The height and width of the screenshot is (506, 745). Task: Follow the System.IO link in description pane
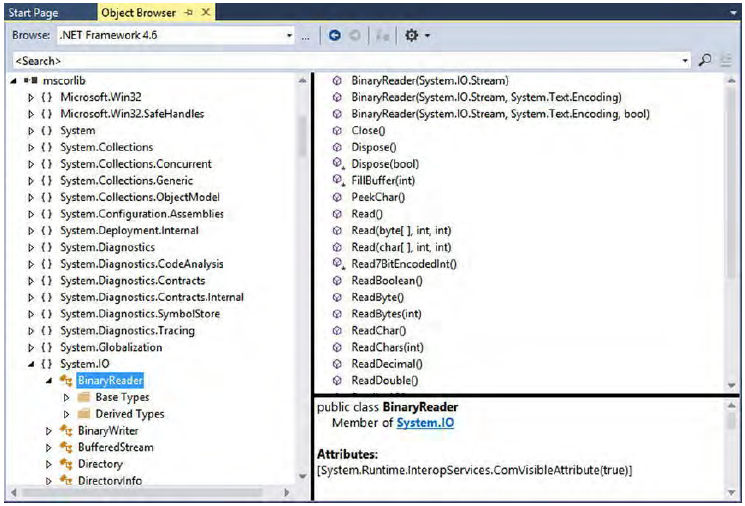(425, 422)
